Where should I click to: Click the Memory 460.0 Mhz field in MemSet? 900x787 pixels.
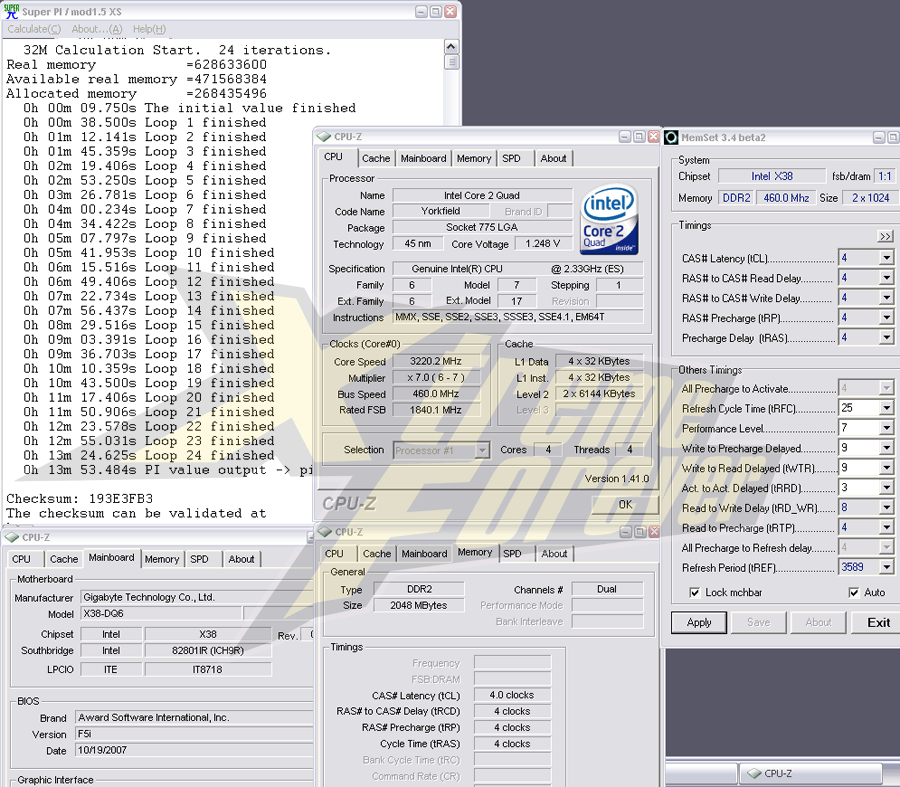pos(786,198)
